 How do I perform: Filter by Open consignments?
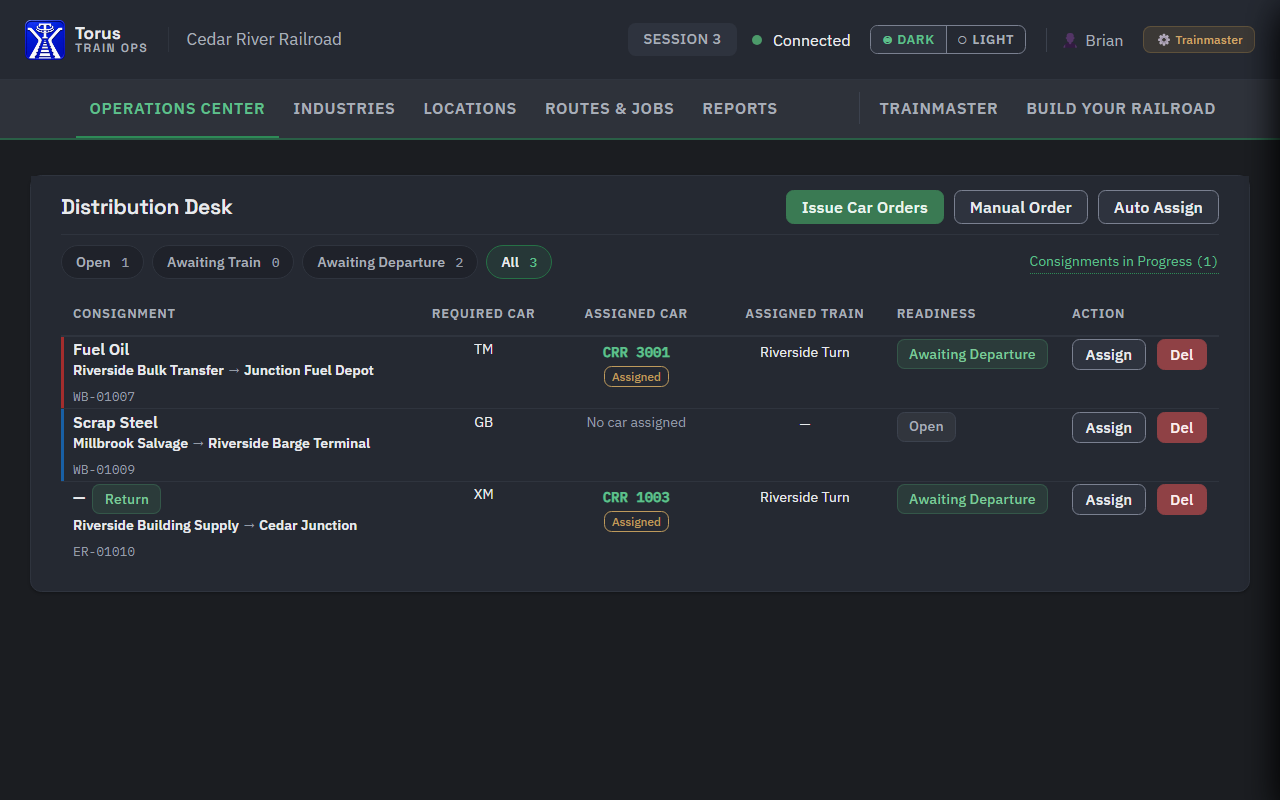click(103, 262)
